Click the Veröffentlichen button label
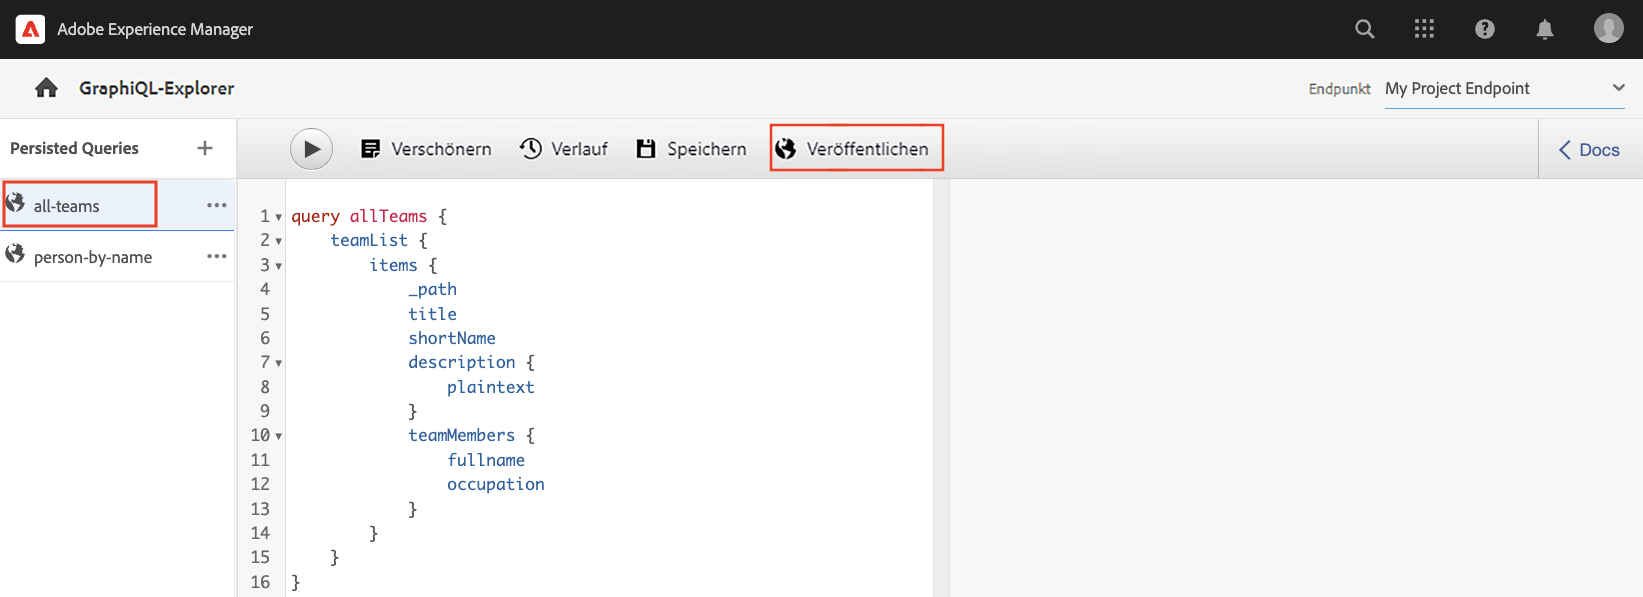 point(867,149)
